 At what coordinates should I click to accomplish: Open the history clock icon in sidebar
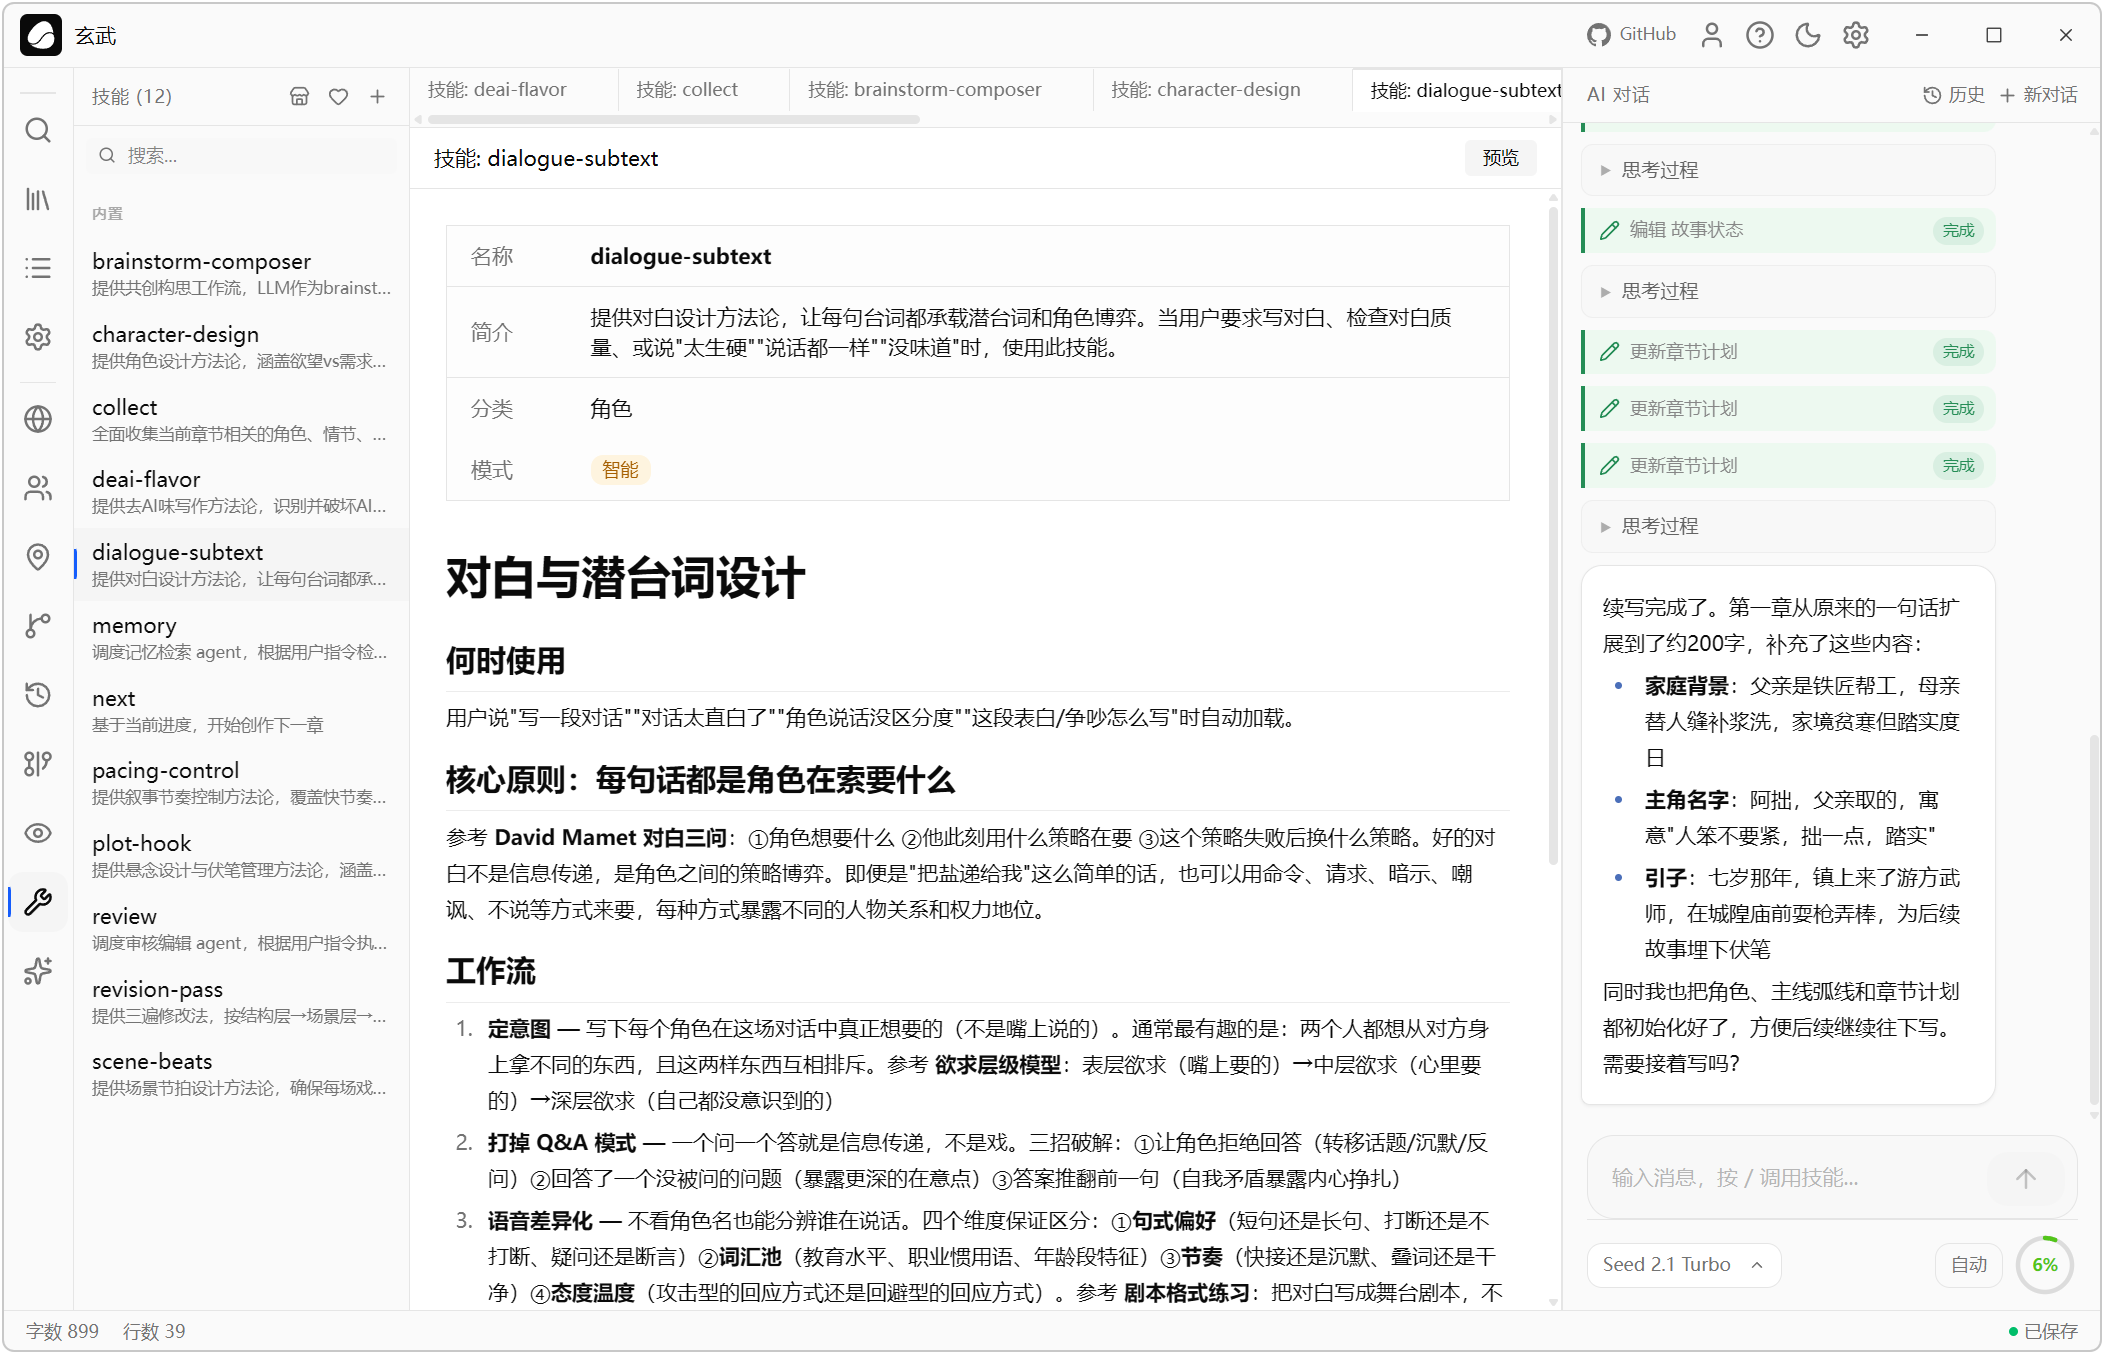pyautogui.click(x=38, y=695)
